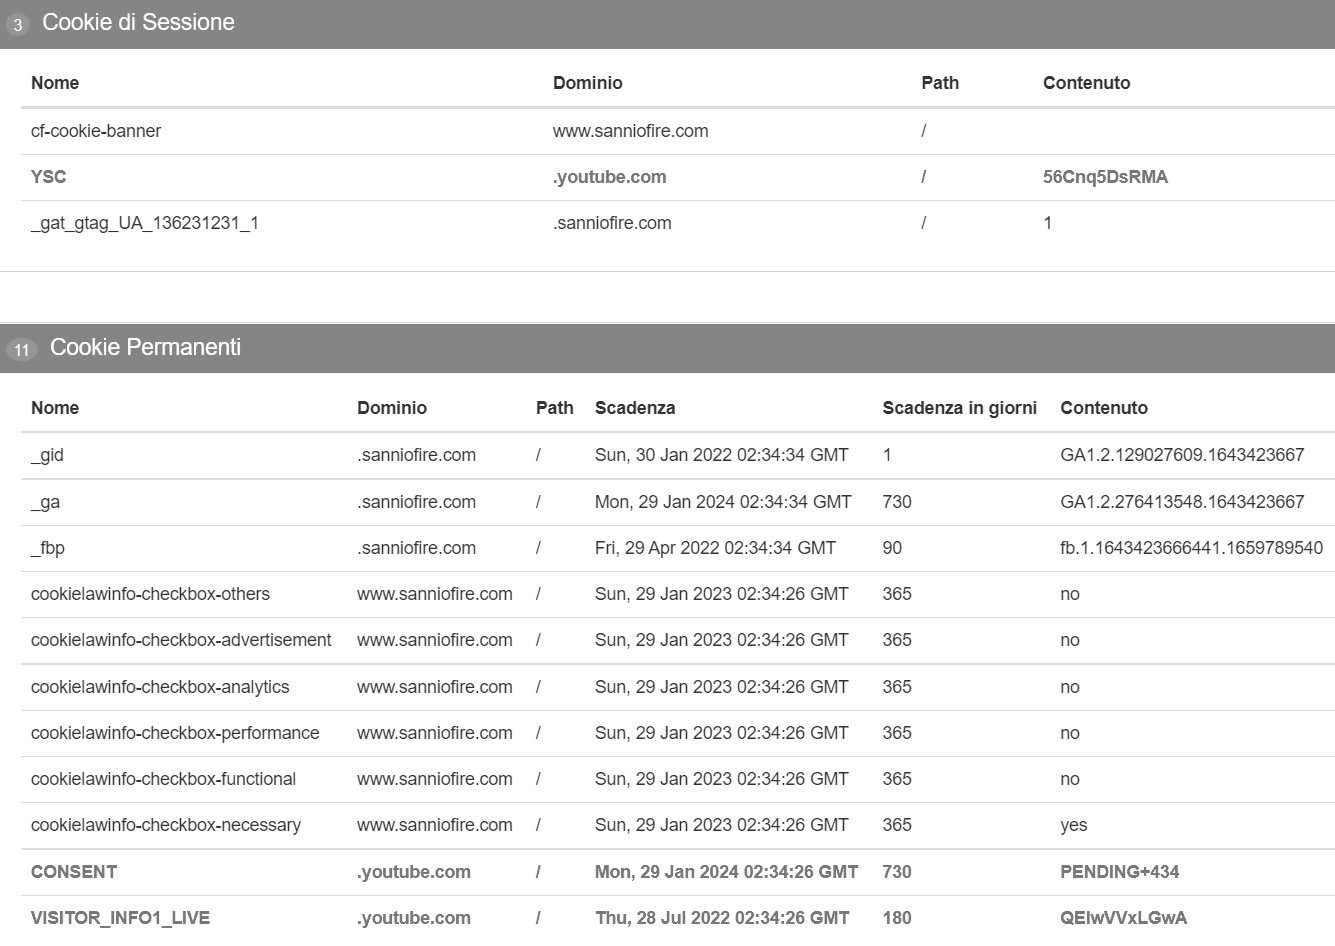Viewport: 1335px width, 946px height.
Task: Click the Scadenza in giorni column header
Action: point(959,408)
